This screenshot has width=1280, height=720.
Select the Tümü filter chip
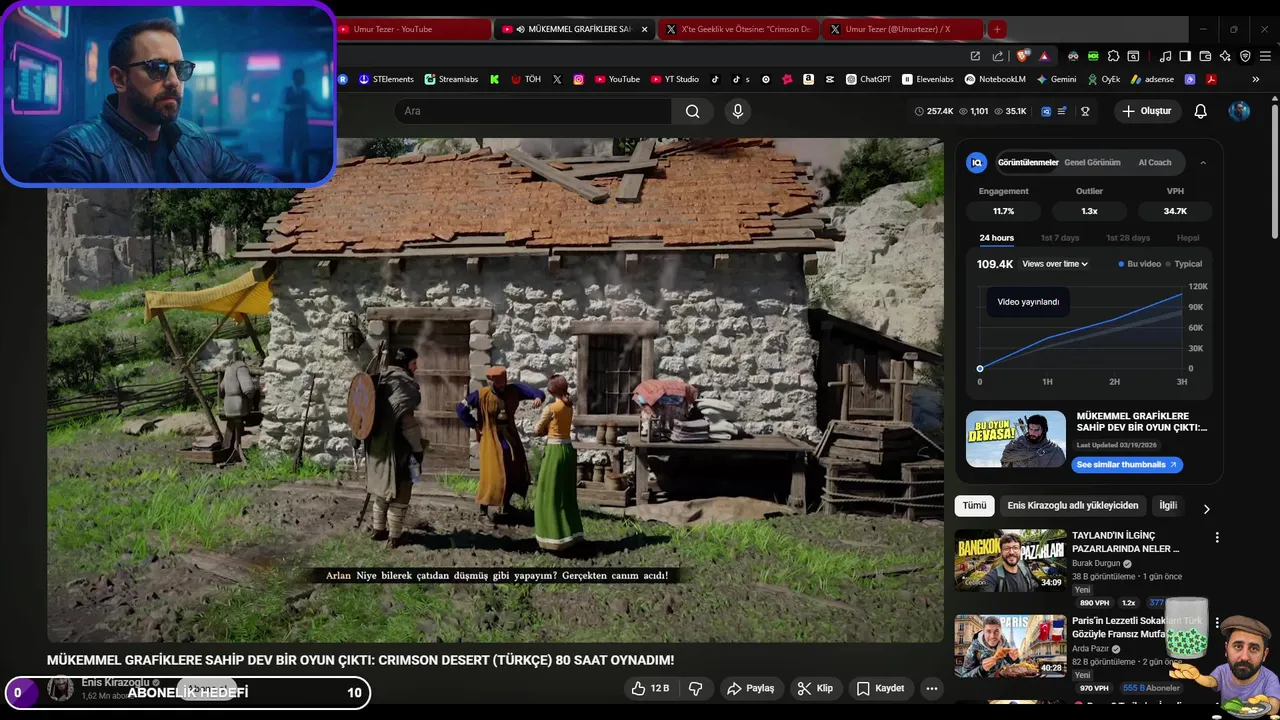click(x=974, y=506)
